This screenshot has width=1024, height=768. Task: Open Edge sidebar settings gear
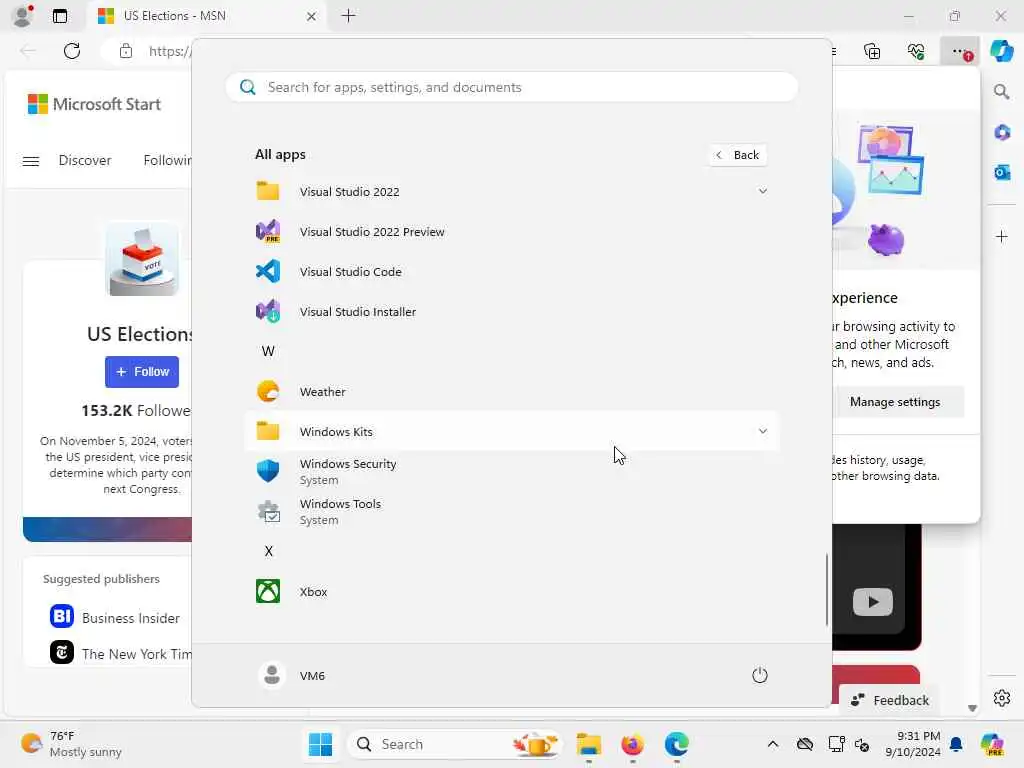coord(1002,698)
